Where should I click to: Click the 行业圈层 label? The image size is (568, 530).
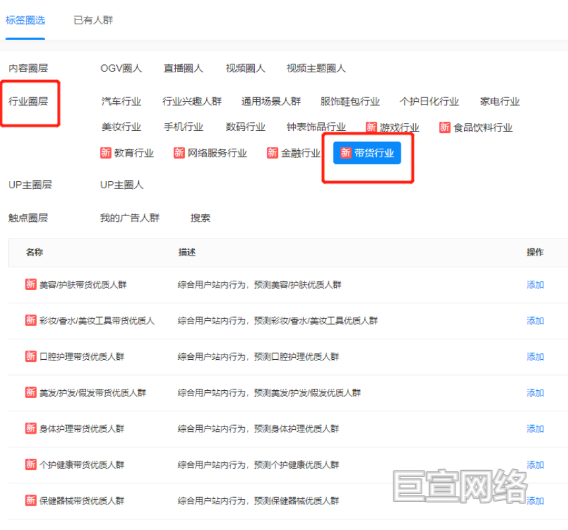click(x=28, y=101)
